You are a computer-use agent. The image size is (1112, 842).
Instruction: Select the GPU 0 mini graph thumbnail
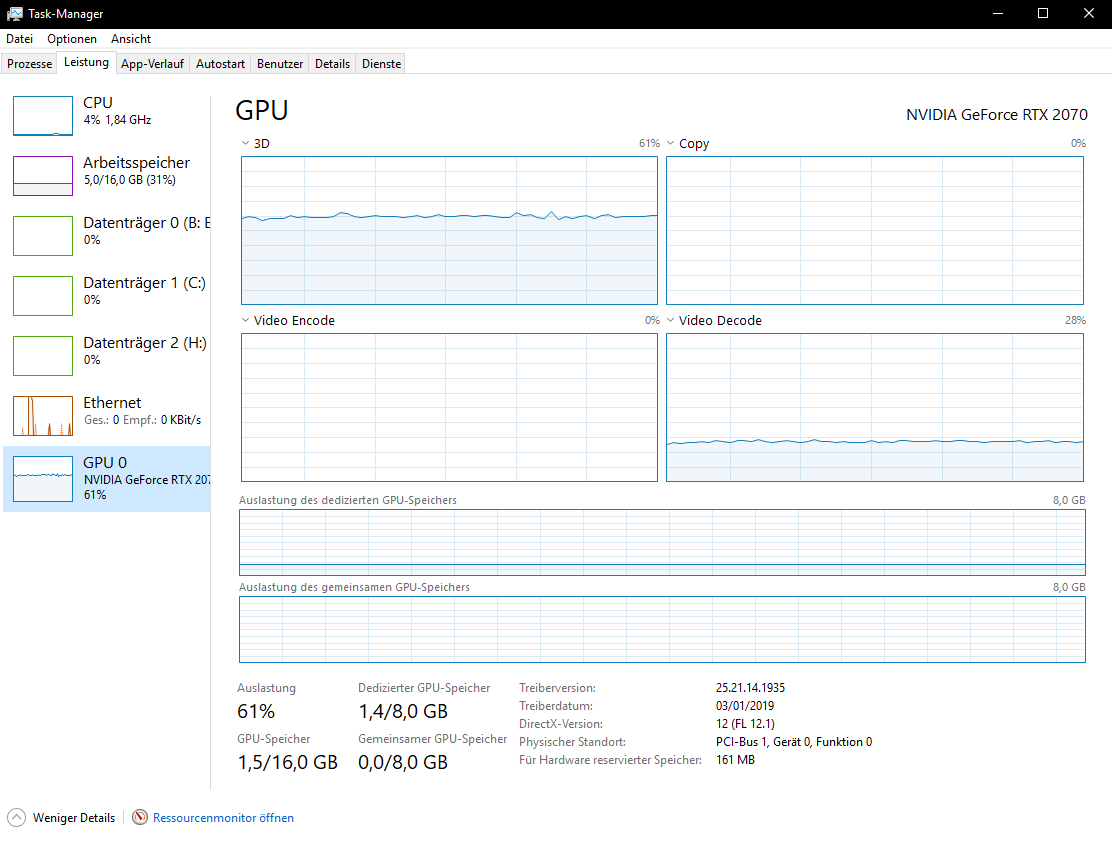43,479
